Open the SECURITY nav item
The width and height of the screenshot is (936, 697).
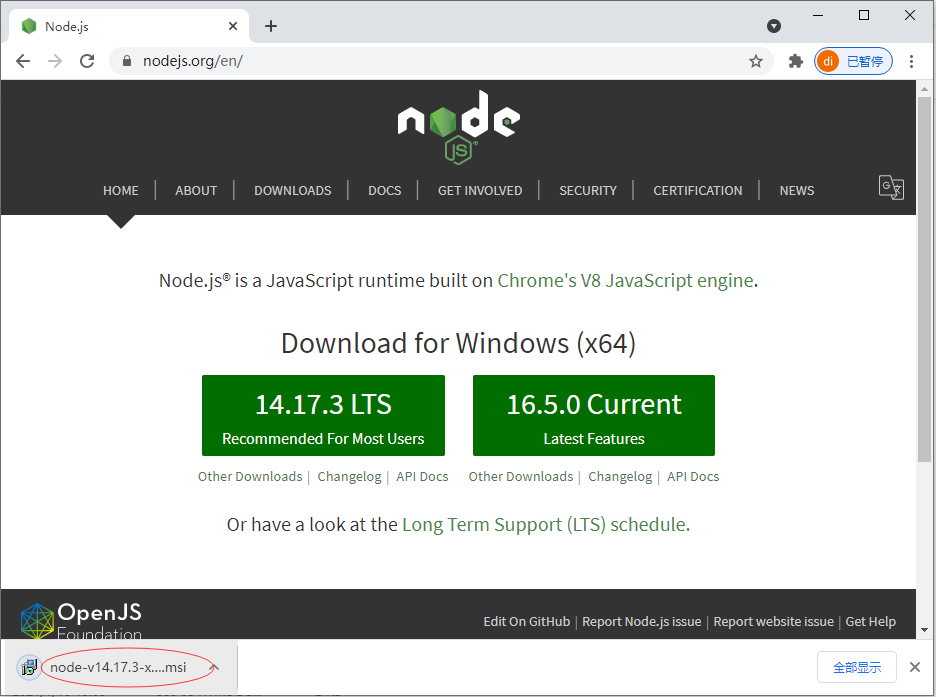click(x=588, y=190)
